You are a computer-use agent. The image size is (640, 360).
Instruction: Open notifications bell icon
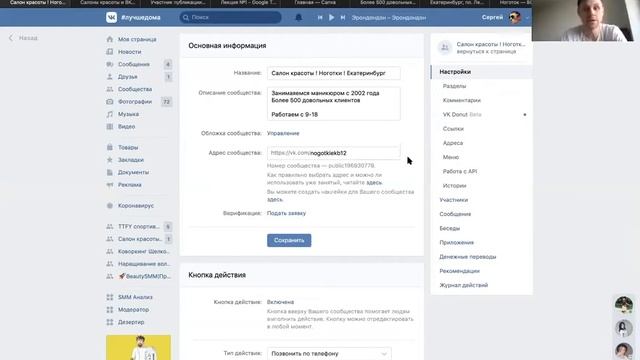pos(299,18)
